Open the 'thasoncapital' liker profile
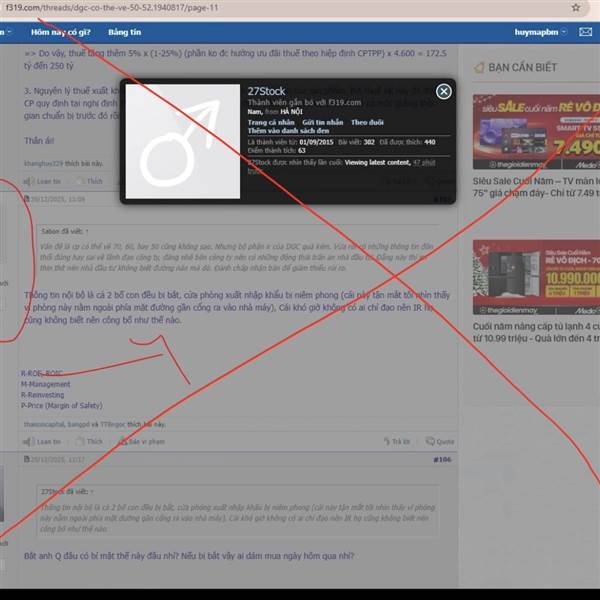This screenshot has height=600, width=600. pos(44,424)
